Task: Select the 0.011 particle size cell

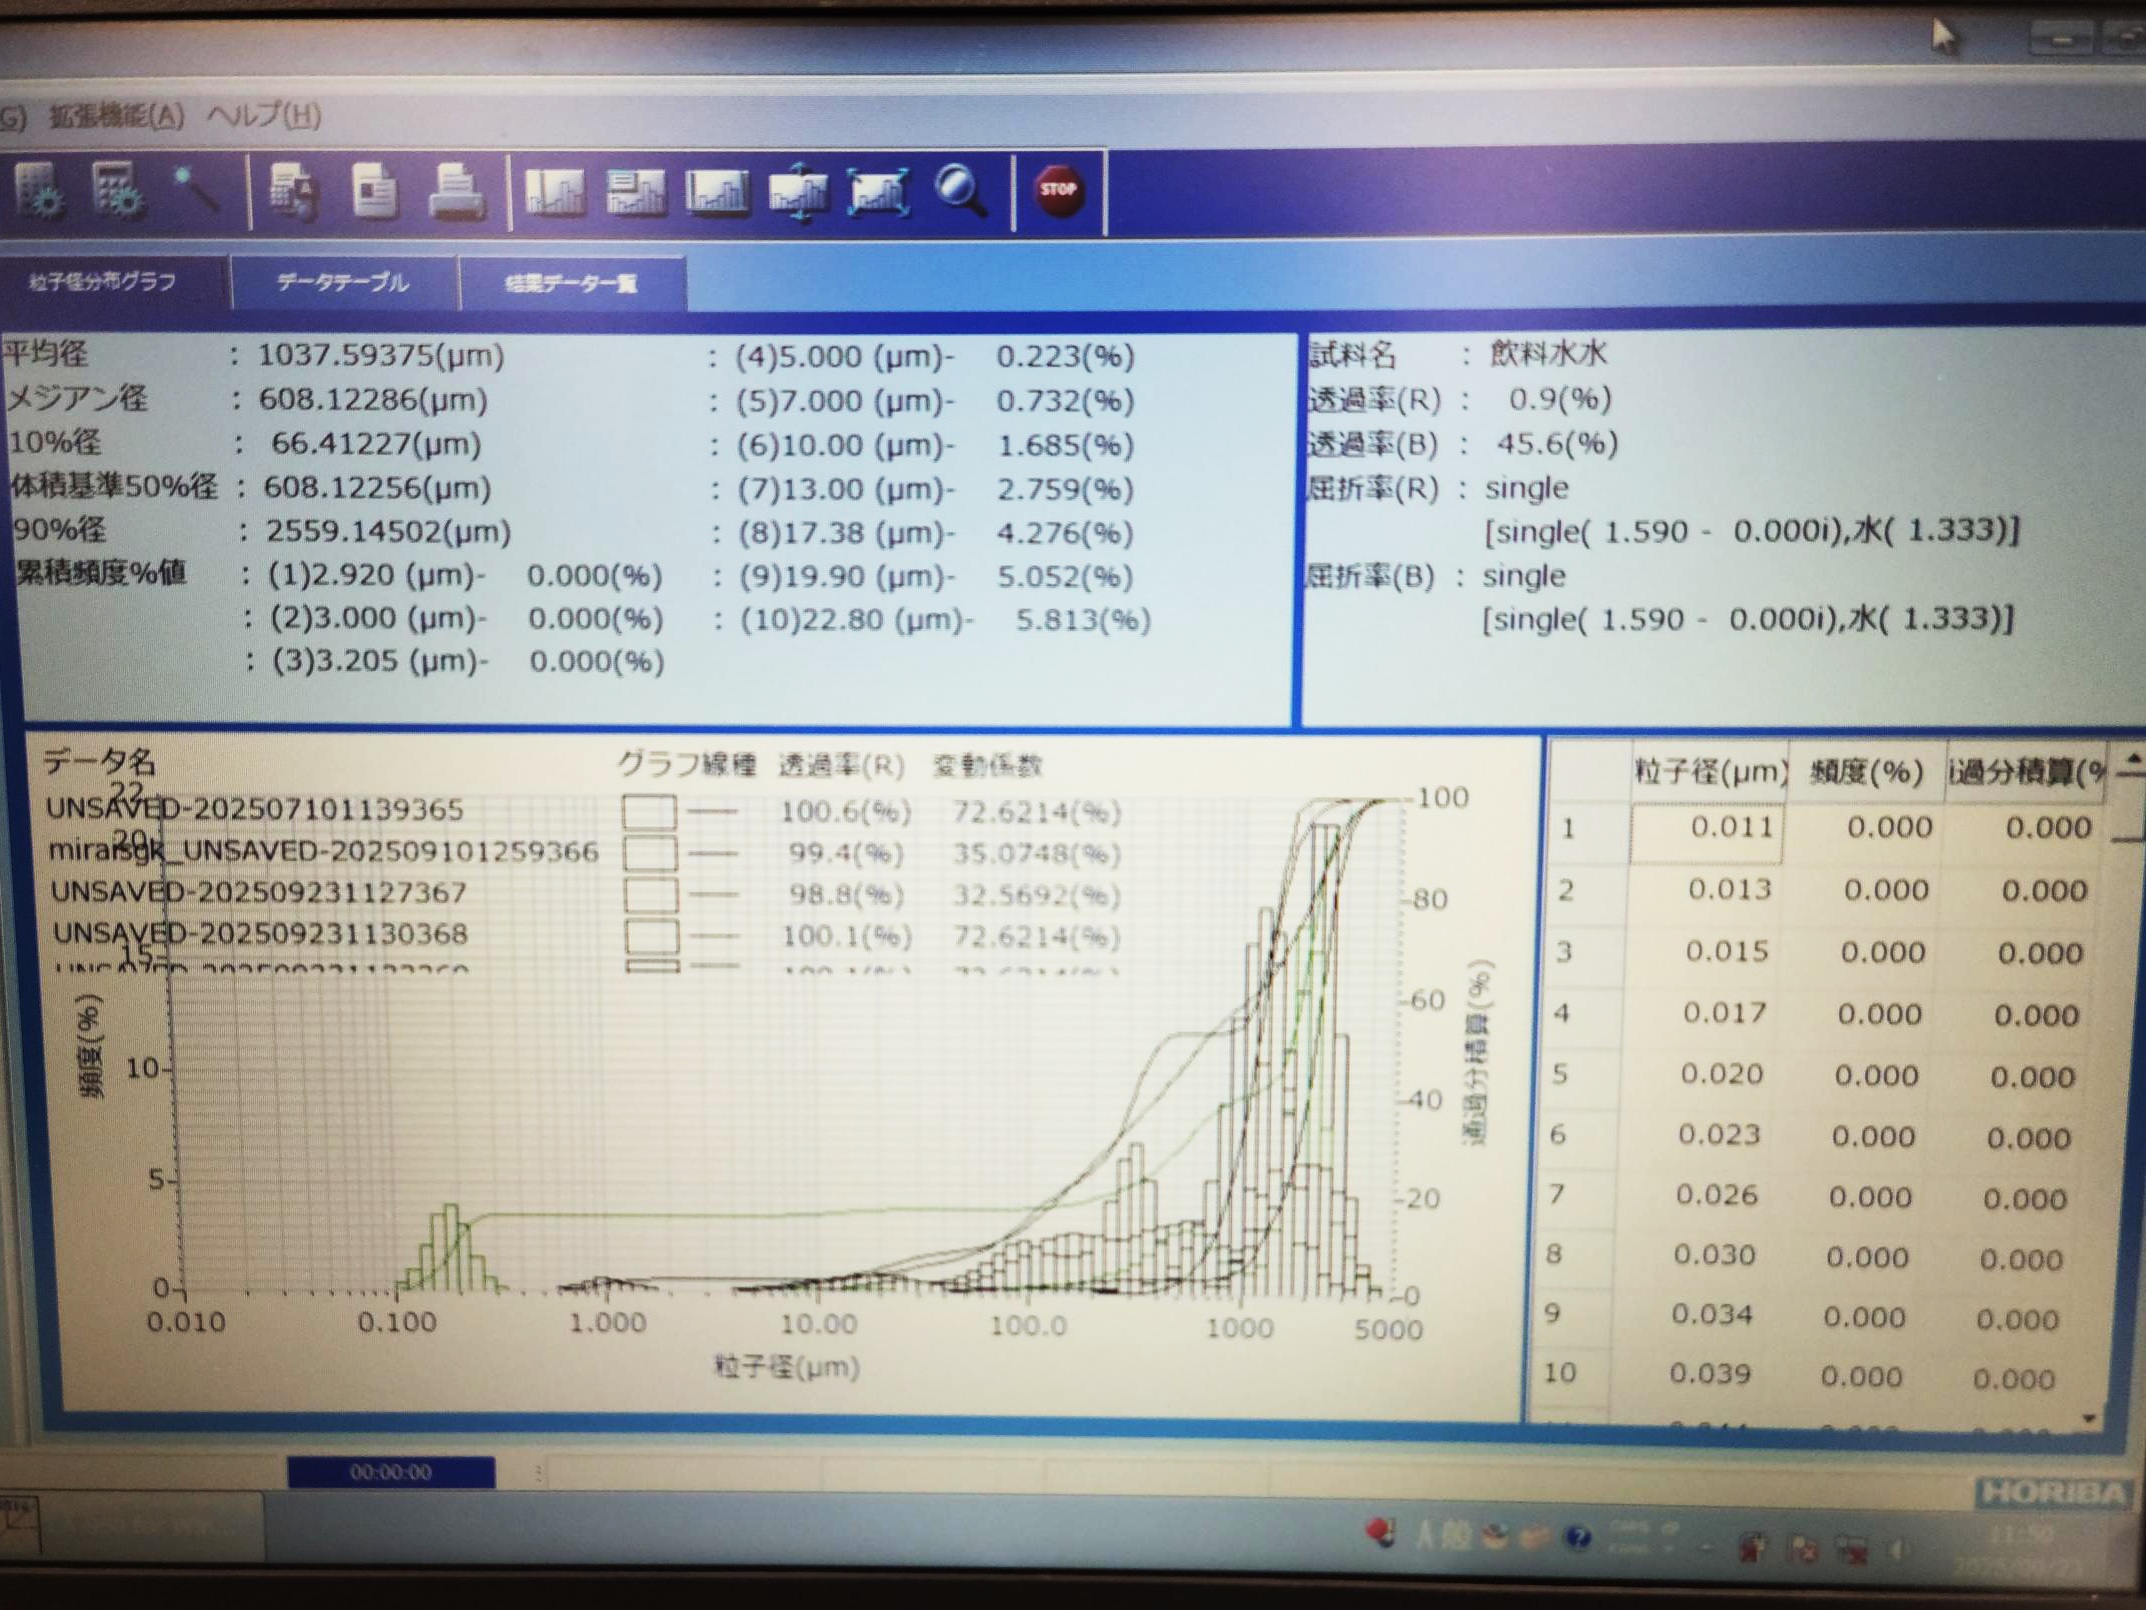Action: pyautogui.click(x=1708, y=828)
